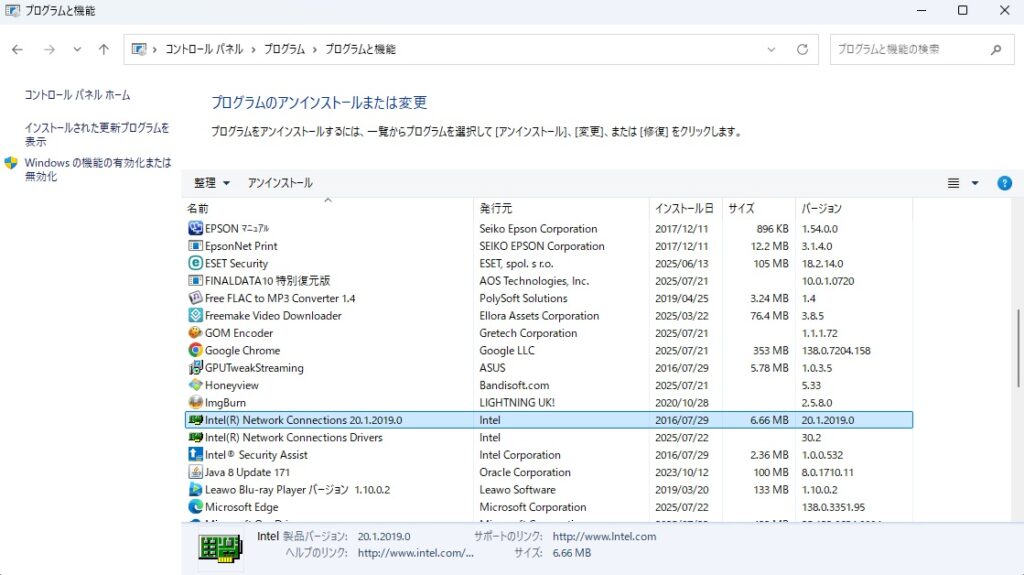Viewport: 1024px width, 575px height.
Task: Open the 整理 dropdown menu
Action: 212,183
